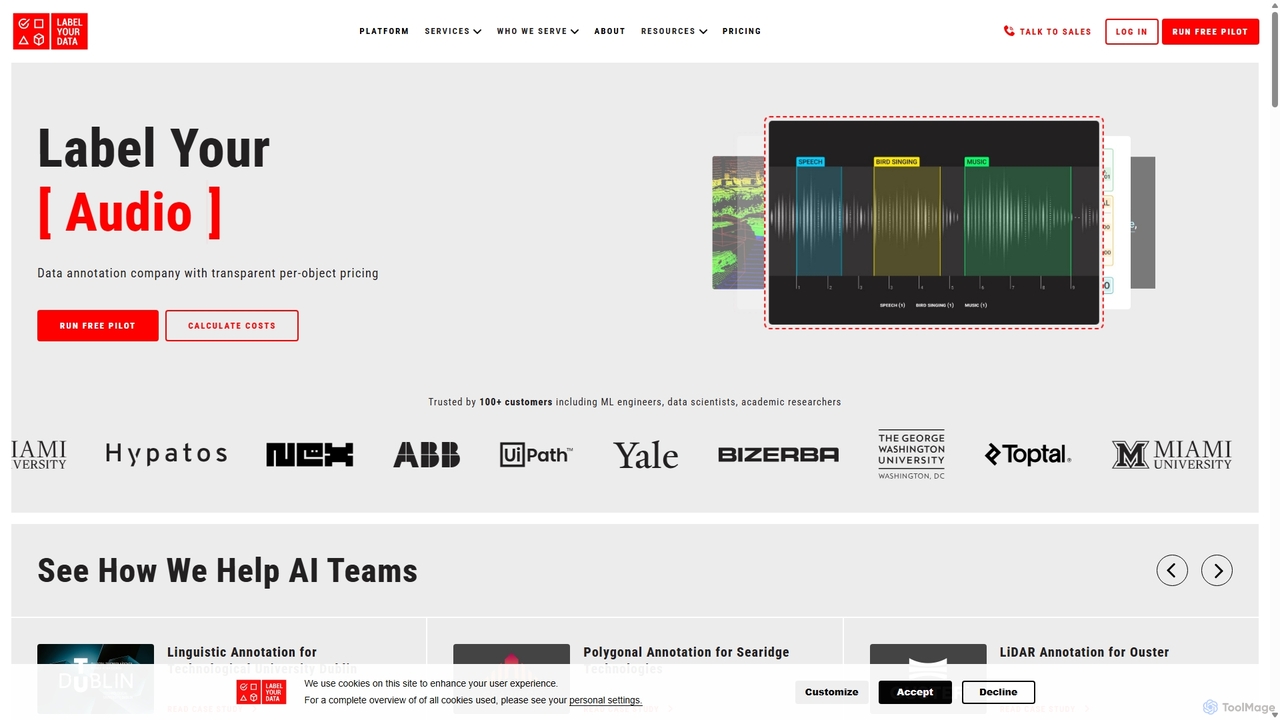
Task: Click the Log In button
Action: (x=1132, y=32)
